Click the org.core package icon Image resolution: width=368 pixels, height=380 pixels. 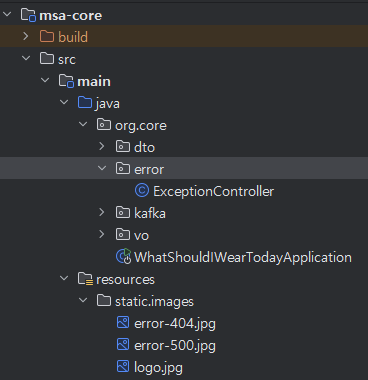[104, 124]
